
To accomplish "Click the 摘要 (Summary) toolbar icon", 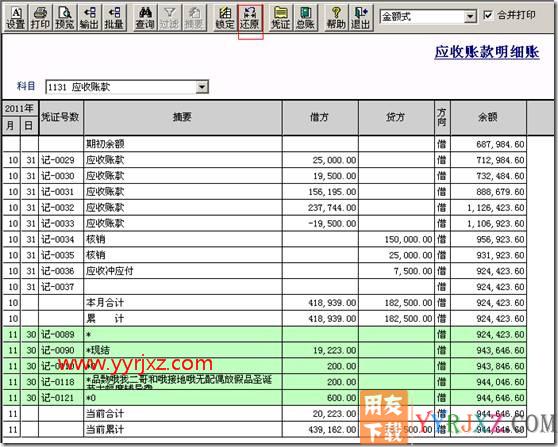I will click(x=194, y=18).
